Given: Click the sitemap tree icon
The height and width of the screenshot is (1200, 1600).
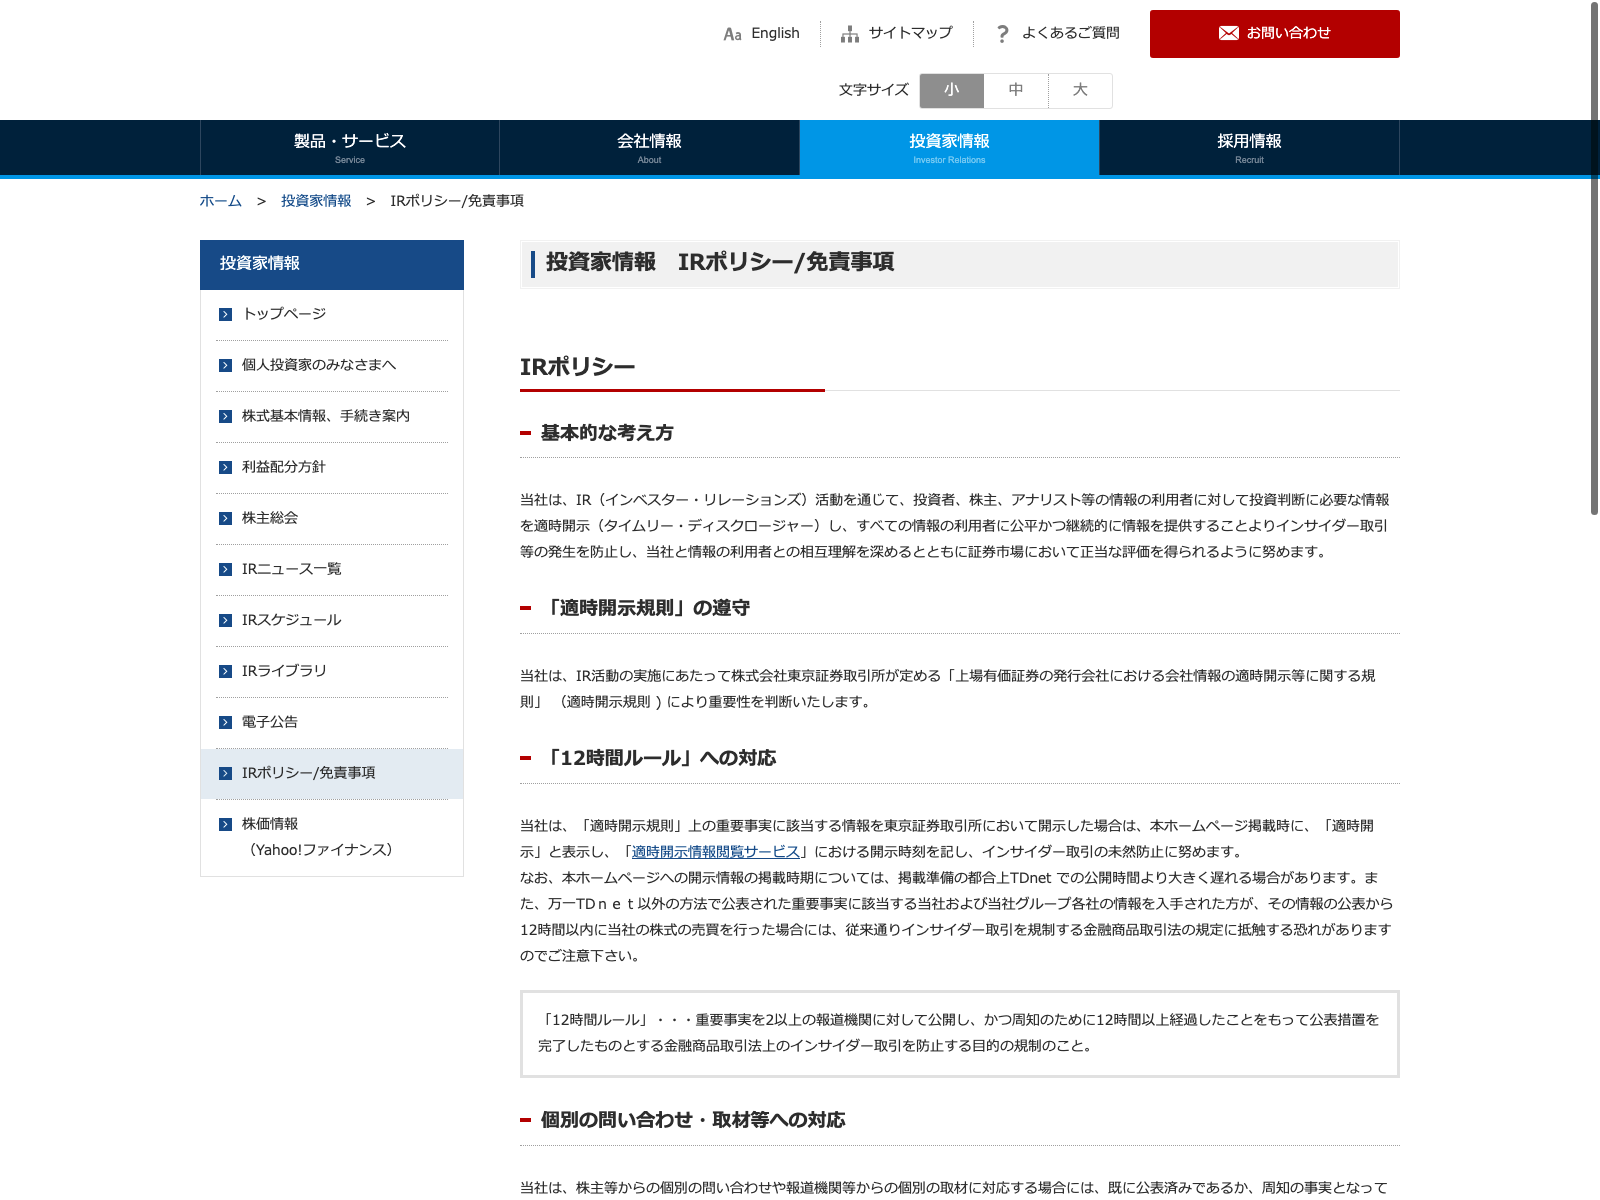Looking at the screenshot, I should pos(850,34).
